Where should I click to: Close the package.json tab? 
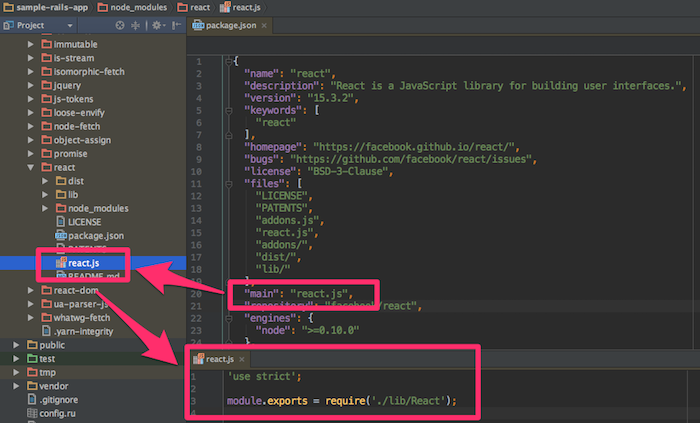(264, 25)
